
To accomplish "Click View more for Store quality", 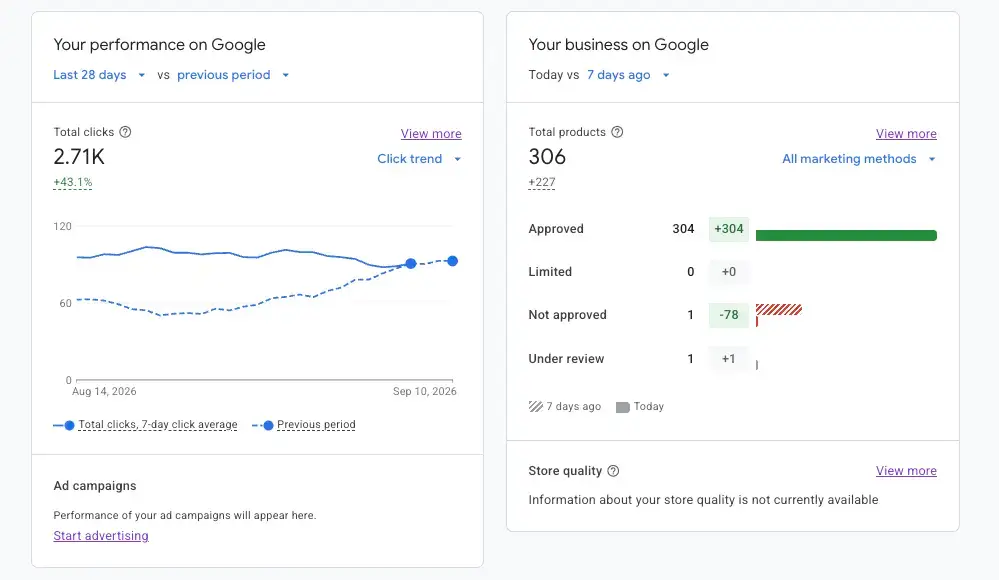I will (x=906, y=471).
